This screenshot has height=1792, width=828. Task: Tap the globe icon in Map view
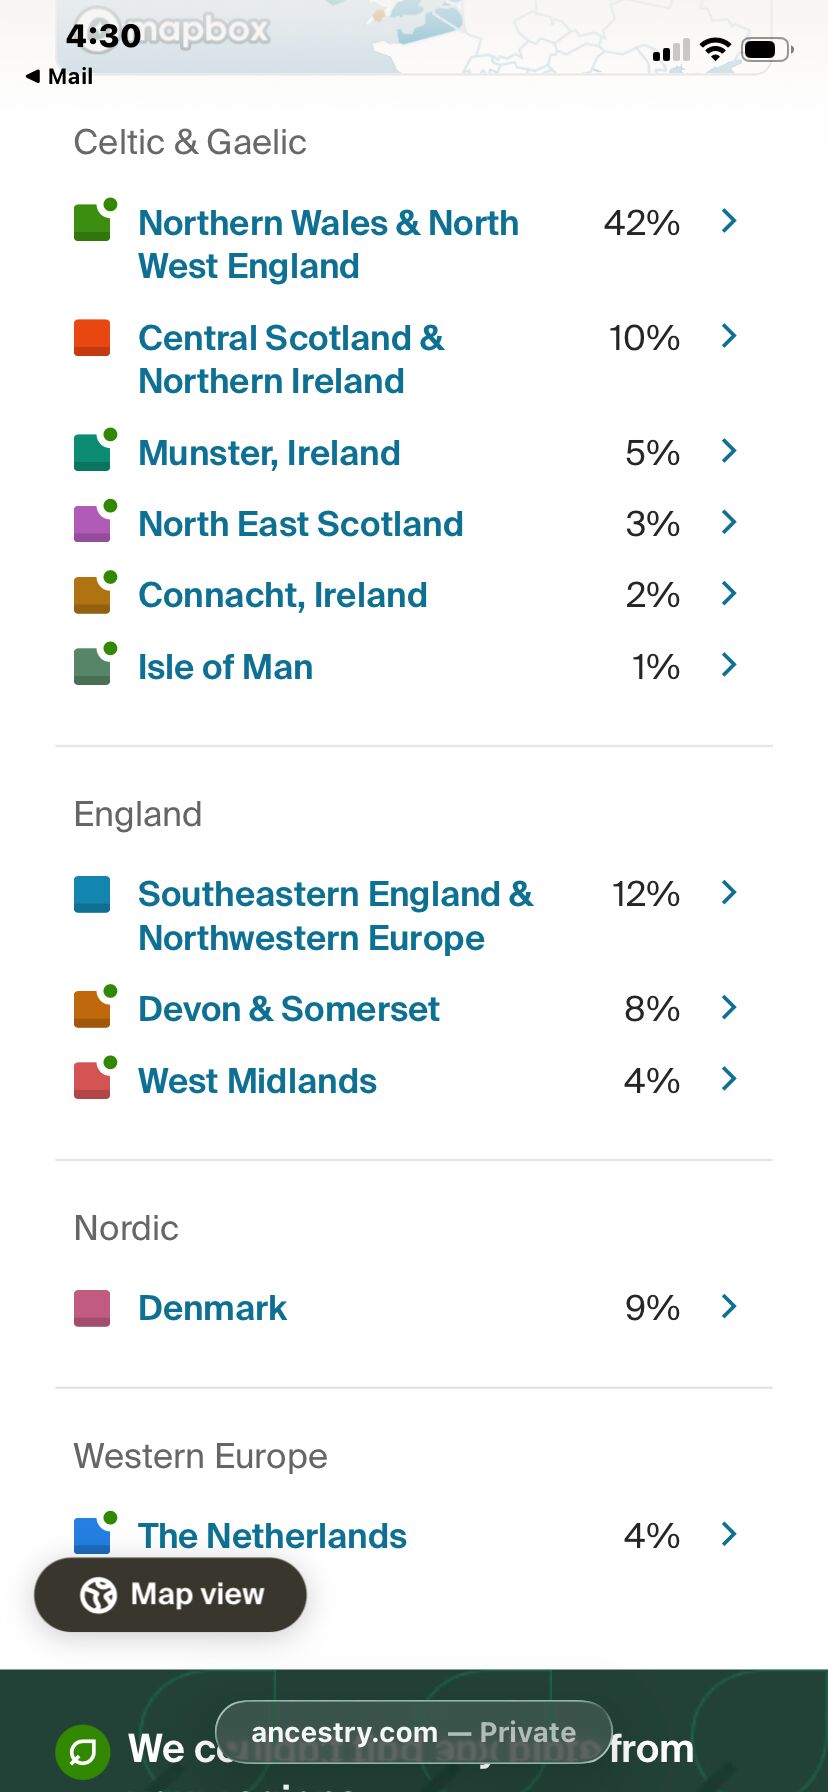[98, 1595]
